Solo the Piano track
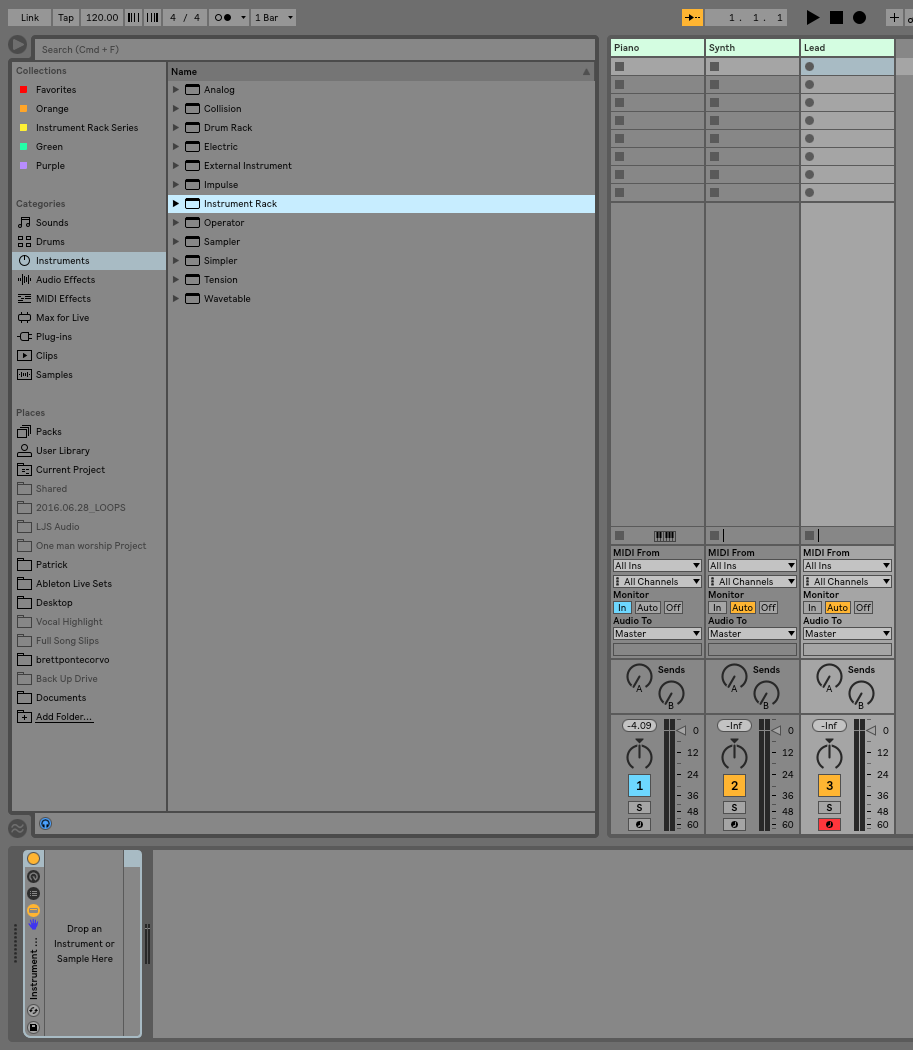This screenshot has height=1050, width=913. point(639,808)
